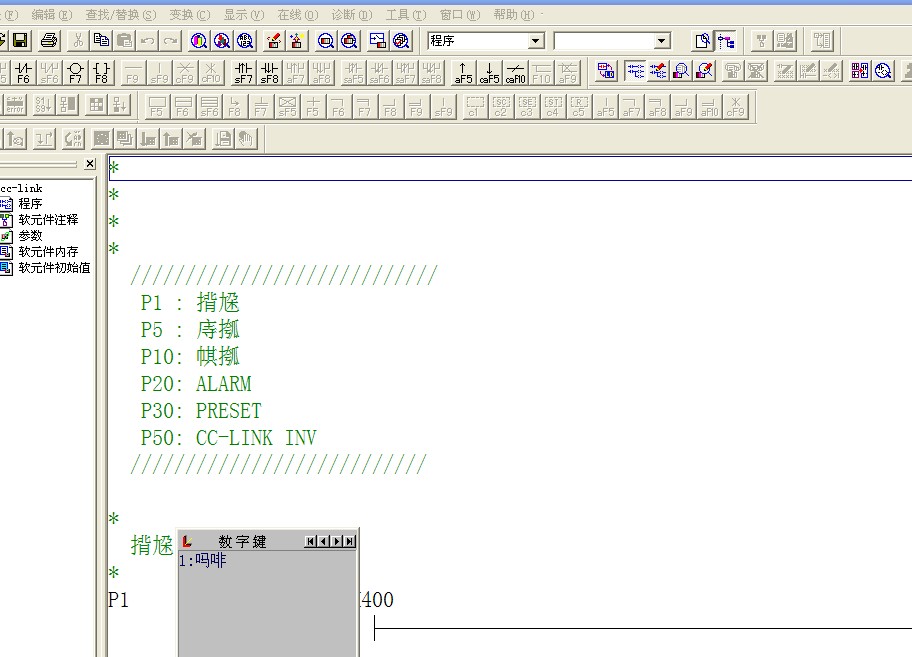The image size is (912, 657).
Task: Insert a falling pulse contact using sF8
Action: [269, 72]
